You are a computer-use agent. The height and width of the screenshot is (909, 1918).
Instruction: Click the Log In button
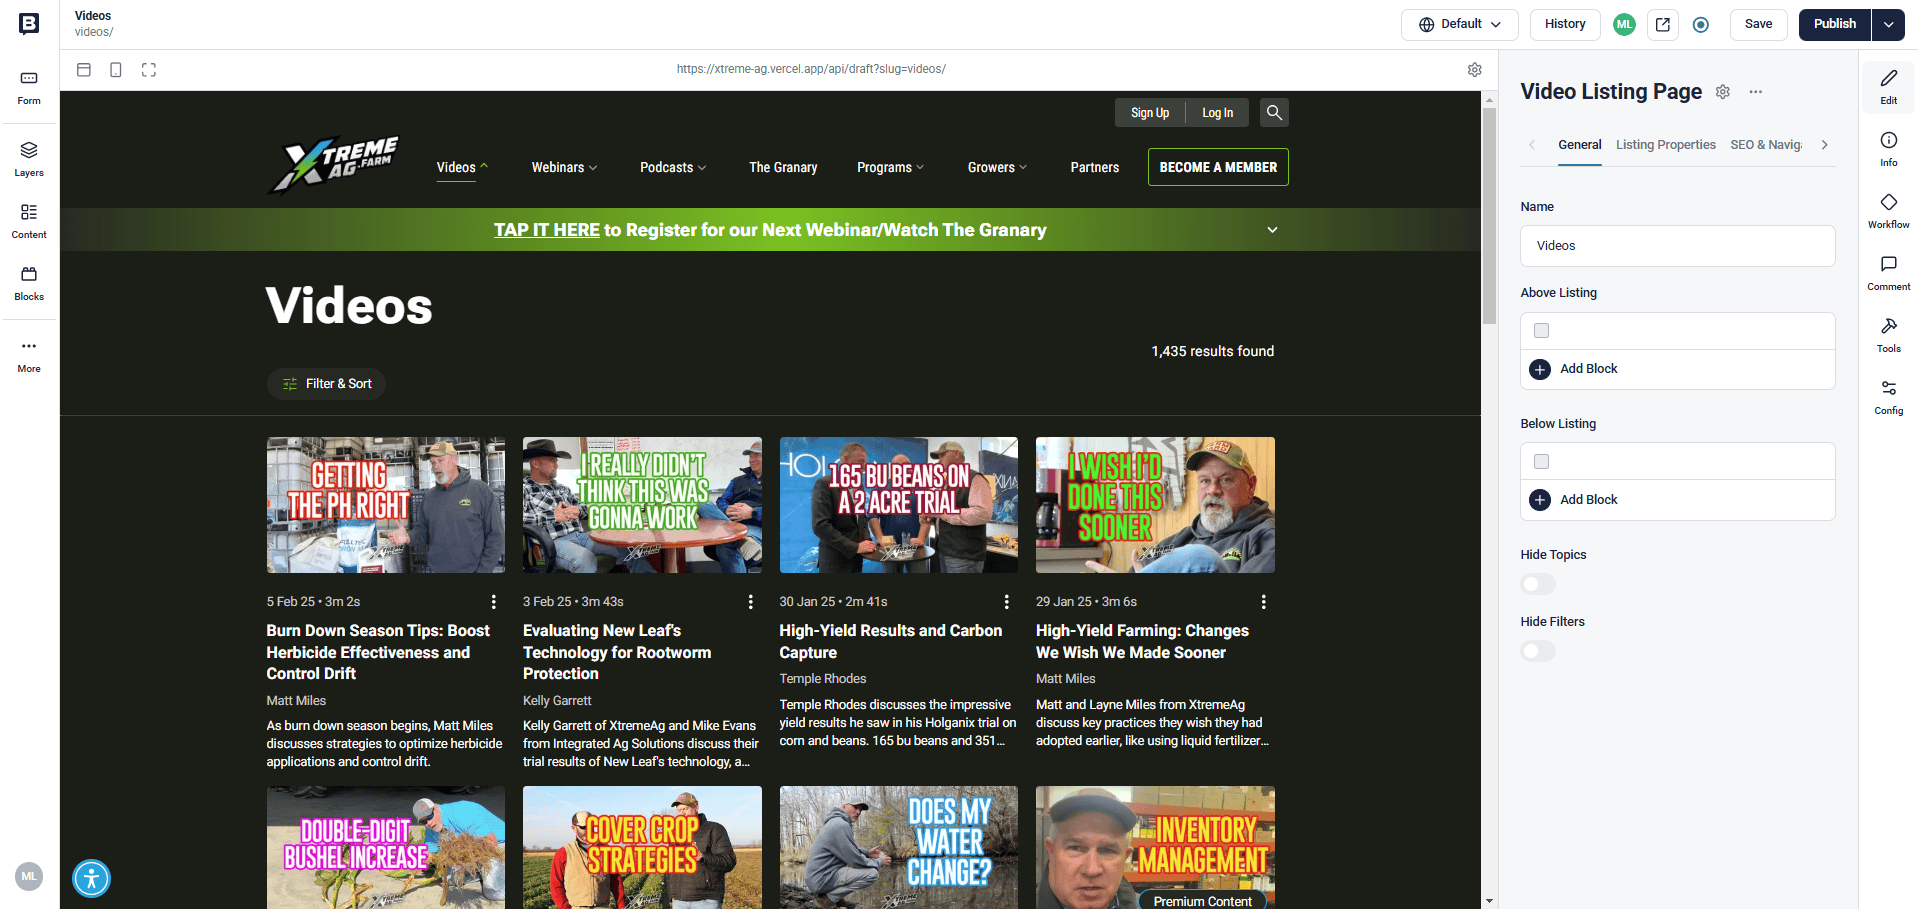[1217, 113]
